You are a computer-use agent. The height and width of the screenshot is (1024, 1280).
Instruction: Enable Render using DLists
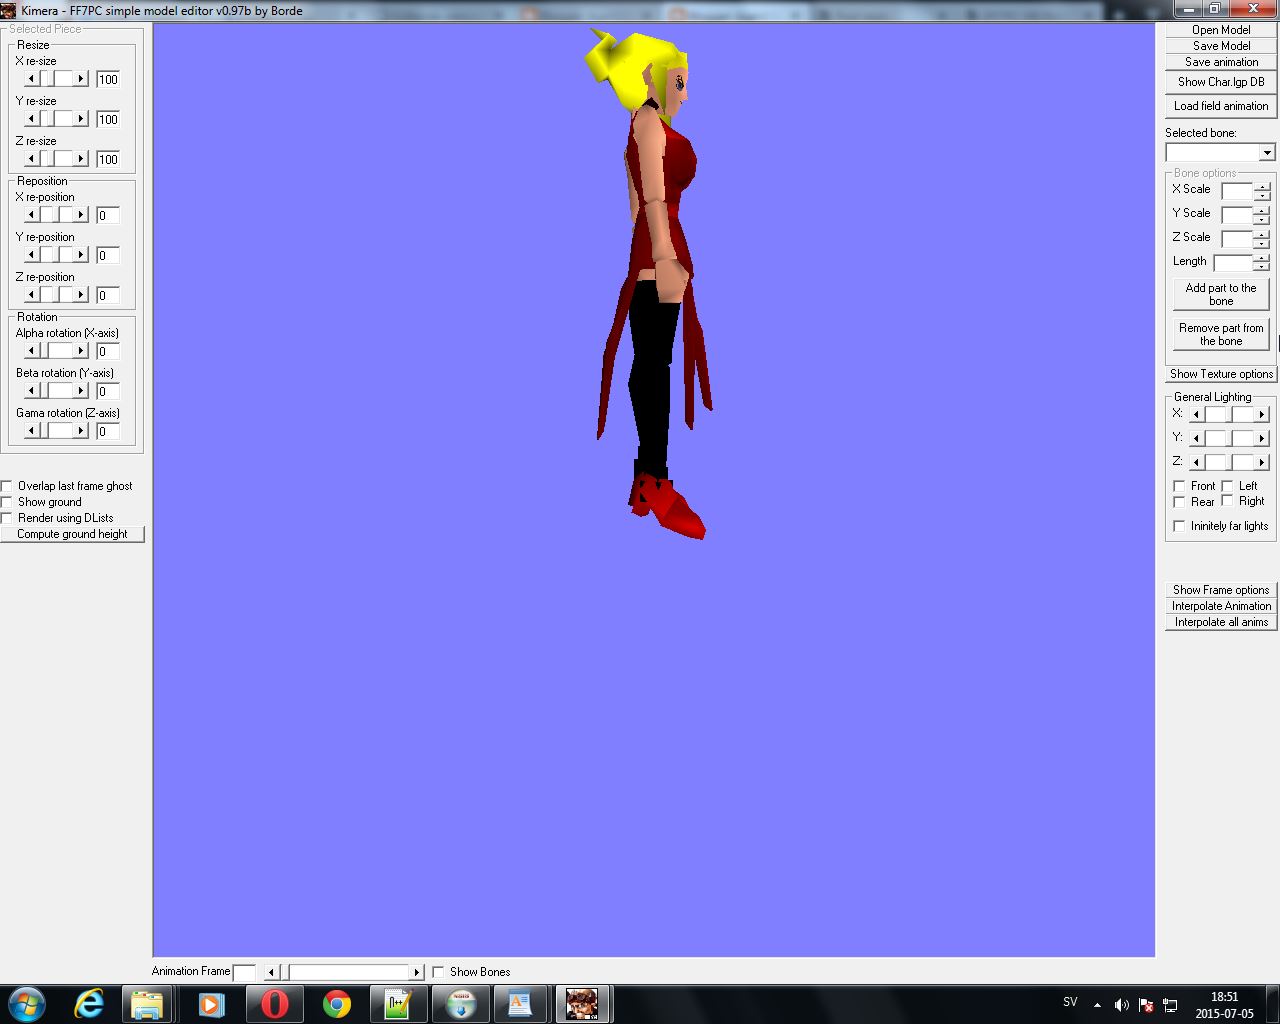[6, 518]
